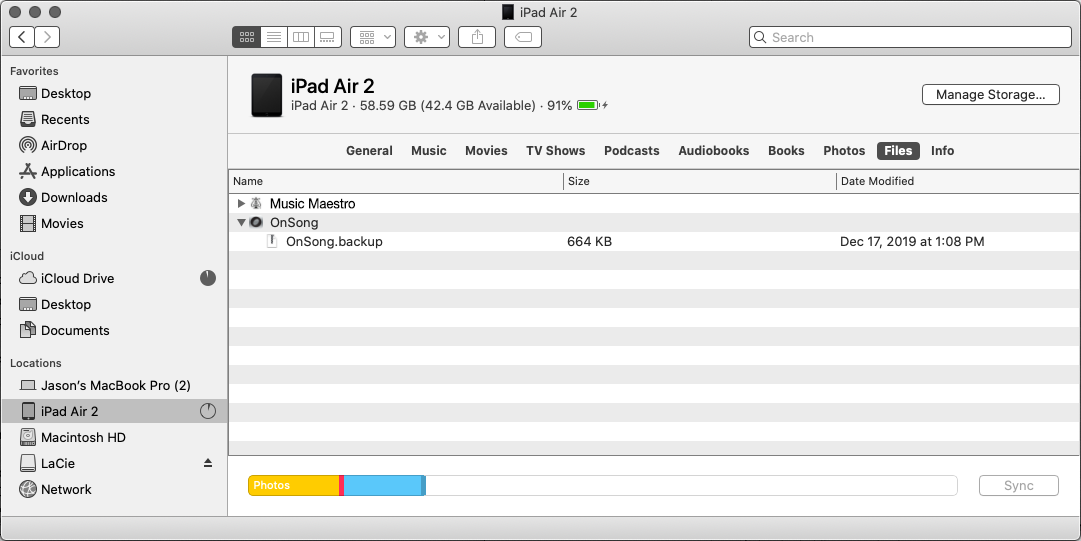Viewport: 1081px width, 541px height.
Task: Click Manage Storage button
Action: pos(991,94)
